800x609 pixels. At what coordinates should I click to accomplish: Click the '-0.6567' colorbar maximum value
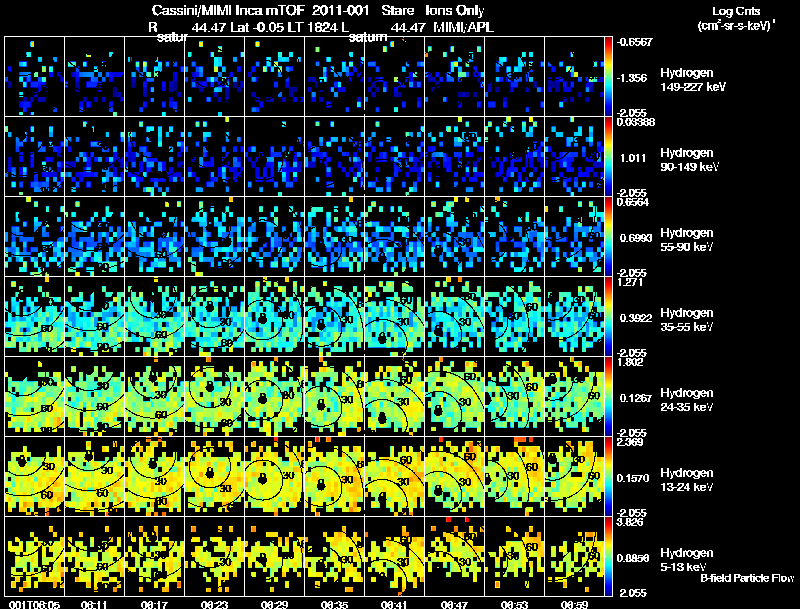pos(635,42)
